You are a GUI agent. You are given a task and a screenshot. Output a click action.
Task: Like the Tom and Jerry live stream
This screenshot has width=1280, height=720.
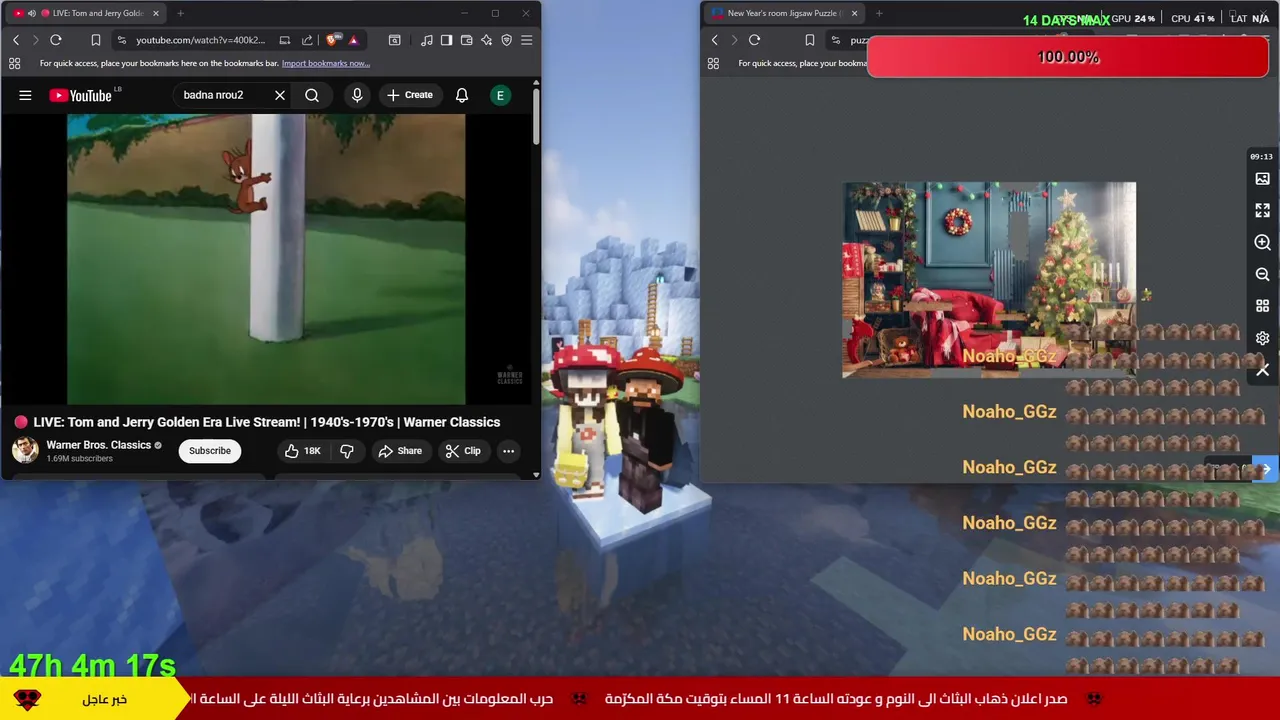tap(302, 451)
